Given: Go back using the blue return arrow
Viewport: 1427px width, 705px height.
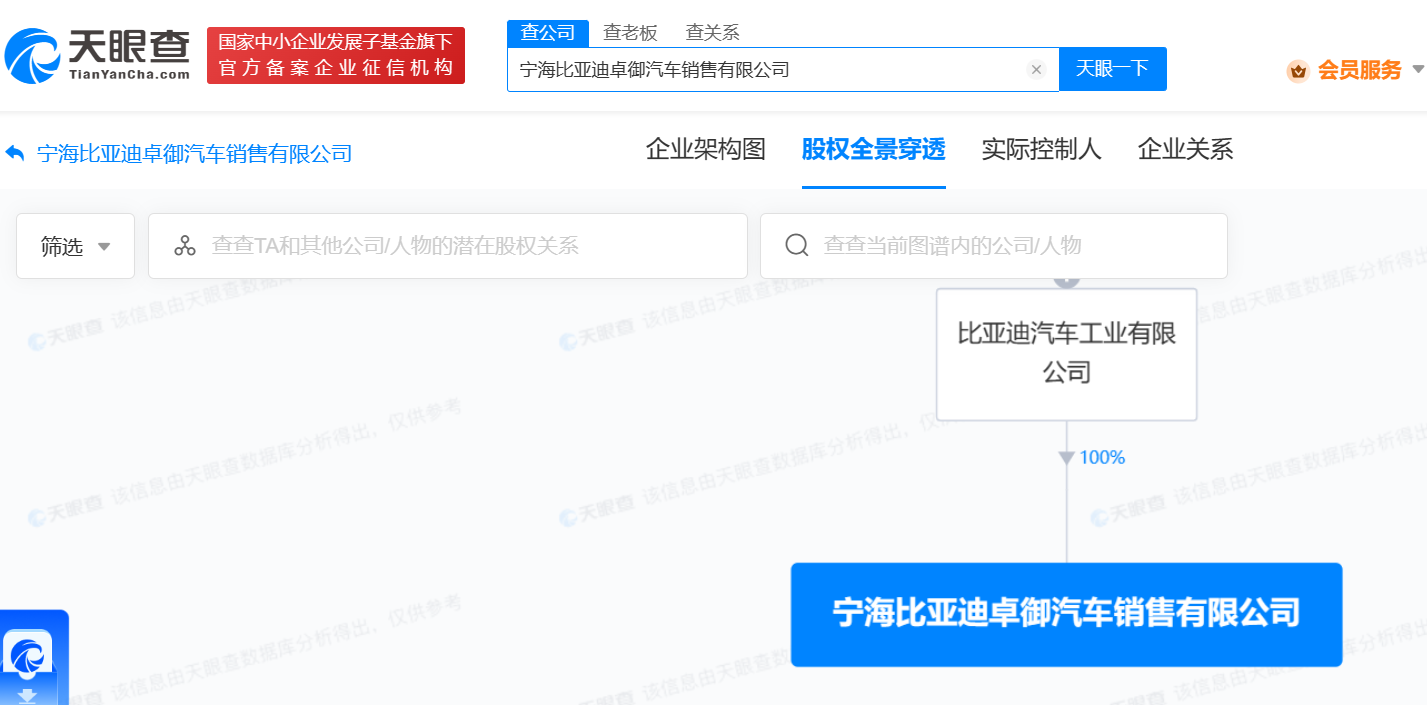Looking at the screenshot, I should (x=14, y=153).
